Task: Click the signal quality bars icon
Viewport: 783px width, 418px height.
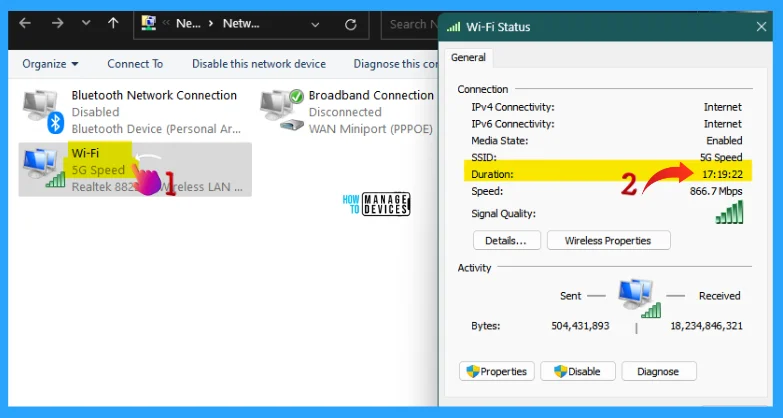Action: tap(731, 213)
